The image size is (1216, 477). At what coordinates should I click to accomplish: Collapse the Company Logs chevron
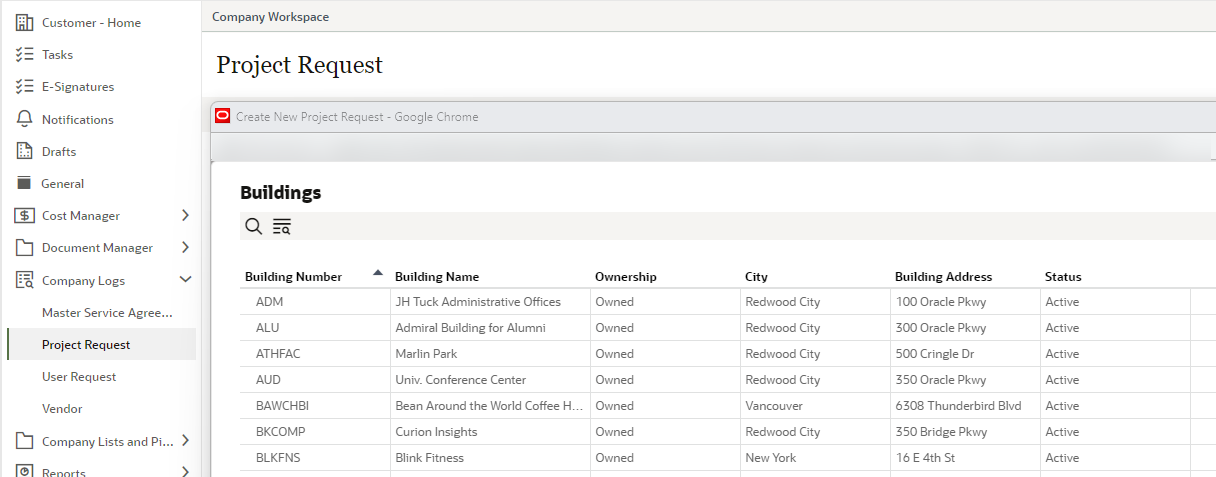pos(185,280)
